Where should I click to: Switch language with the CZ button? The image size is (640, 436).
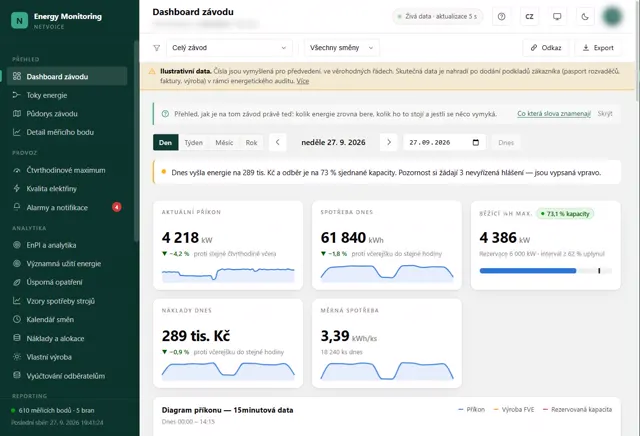point(529,16)
